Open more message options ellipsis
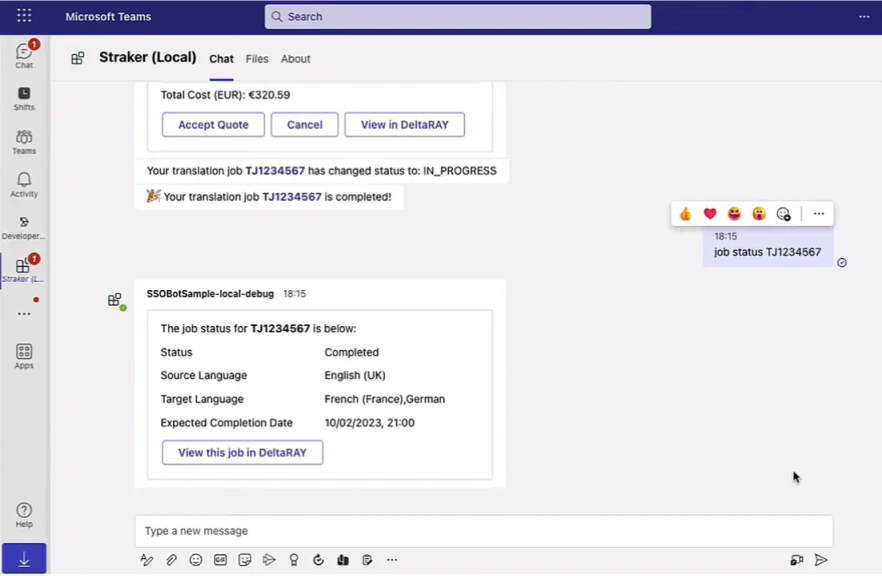This screenshot has width=882, height=576. click(819, 214)
